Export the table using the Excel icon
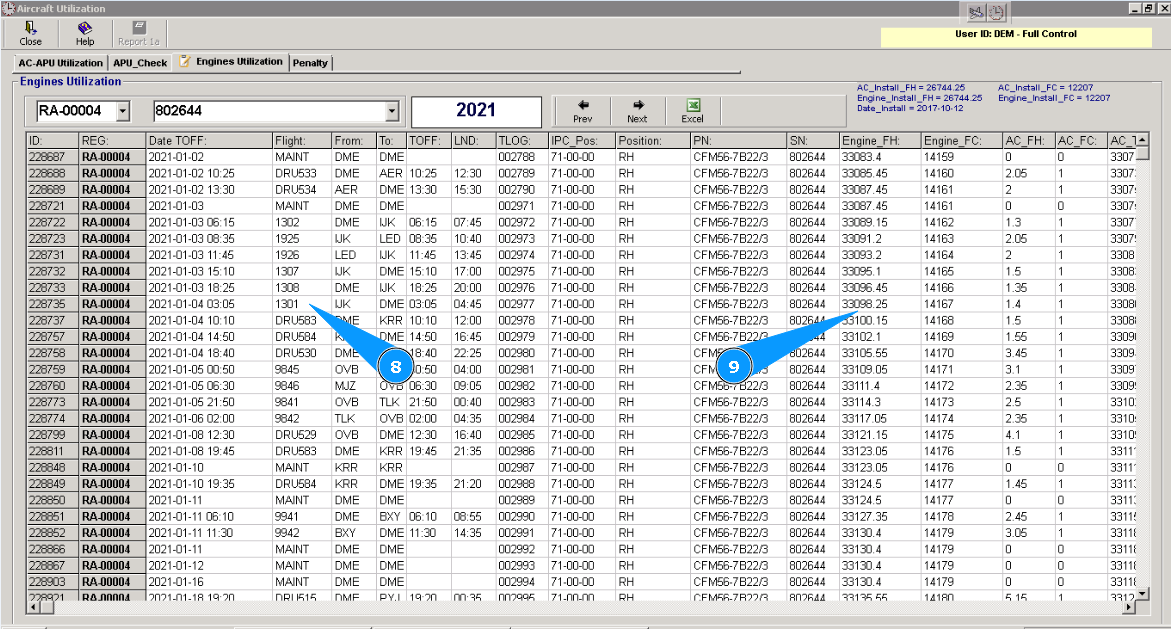Image resolution: width=1171 pixels, height=630 pixels. 692,105
